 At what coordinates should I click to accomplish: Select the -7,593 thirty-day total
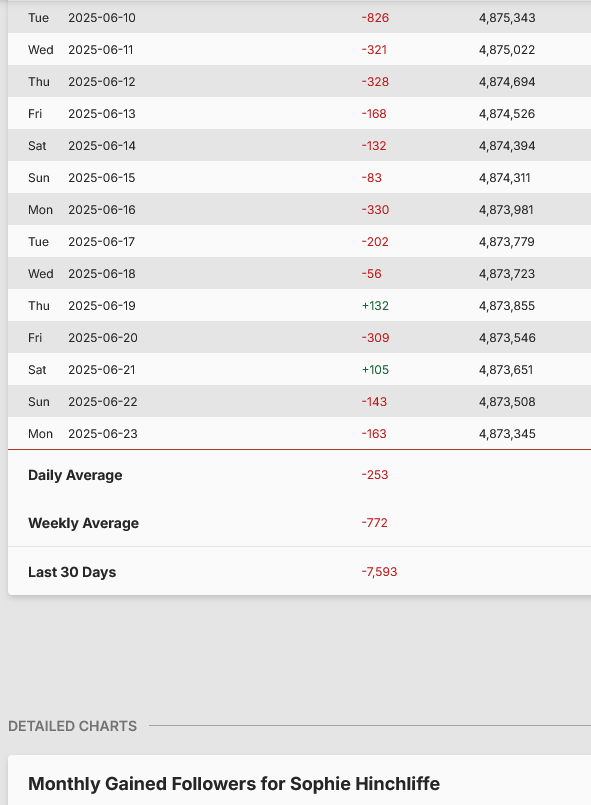[379, 572]
